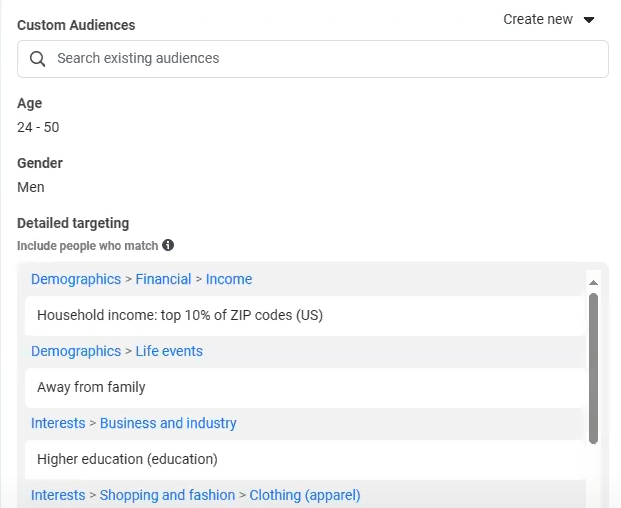Click the magnifying glass search icon
The image size is (621, 508).
[37, 59]
